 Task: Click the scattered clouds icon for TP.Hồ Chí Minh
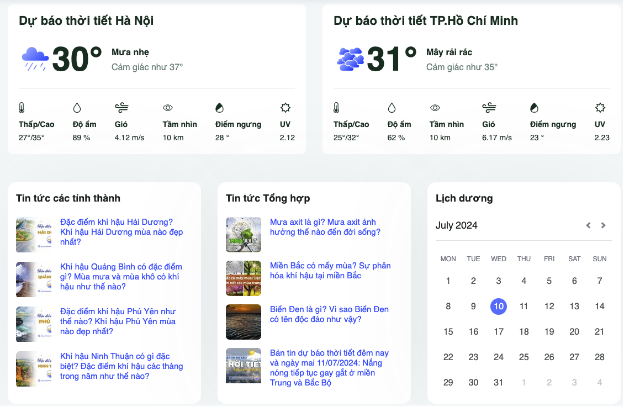coord(350,59)
